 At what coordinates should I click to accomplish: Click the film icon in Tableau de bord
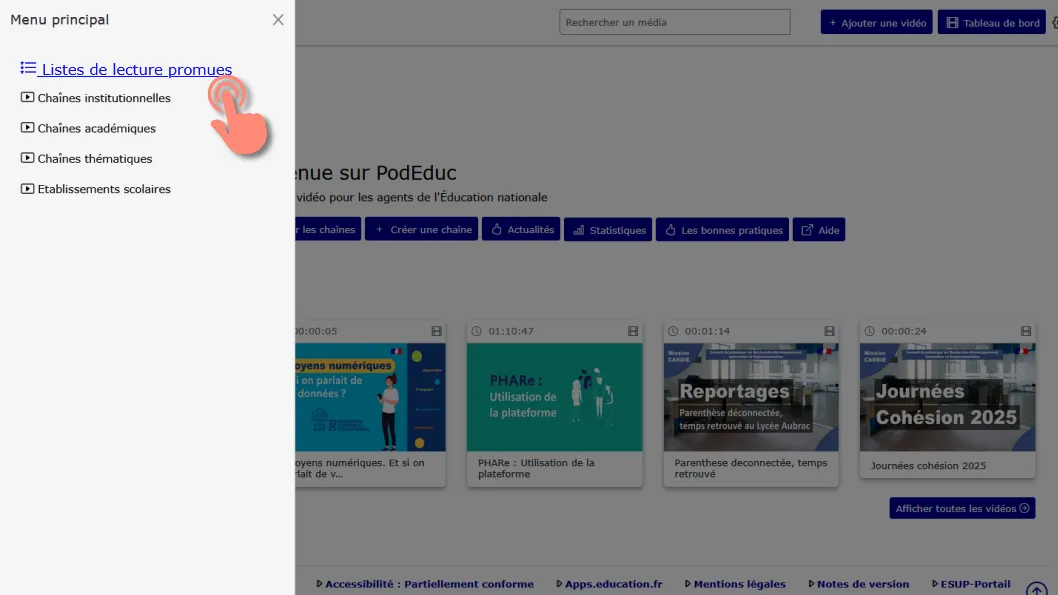pos(952,22)
